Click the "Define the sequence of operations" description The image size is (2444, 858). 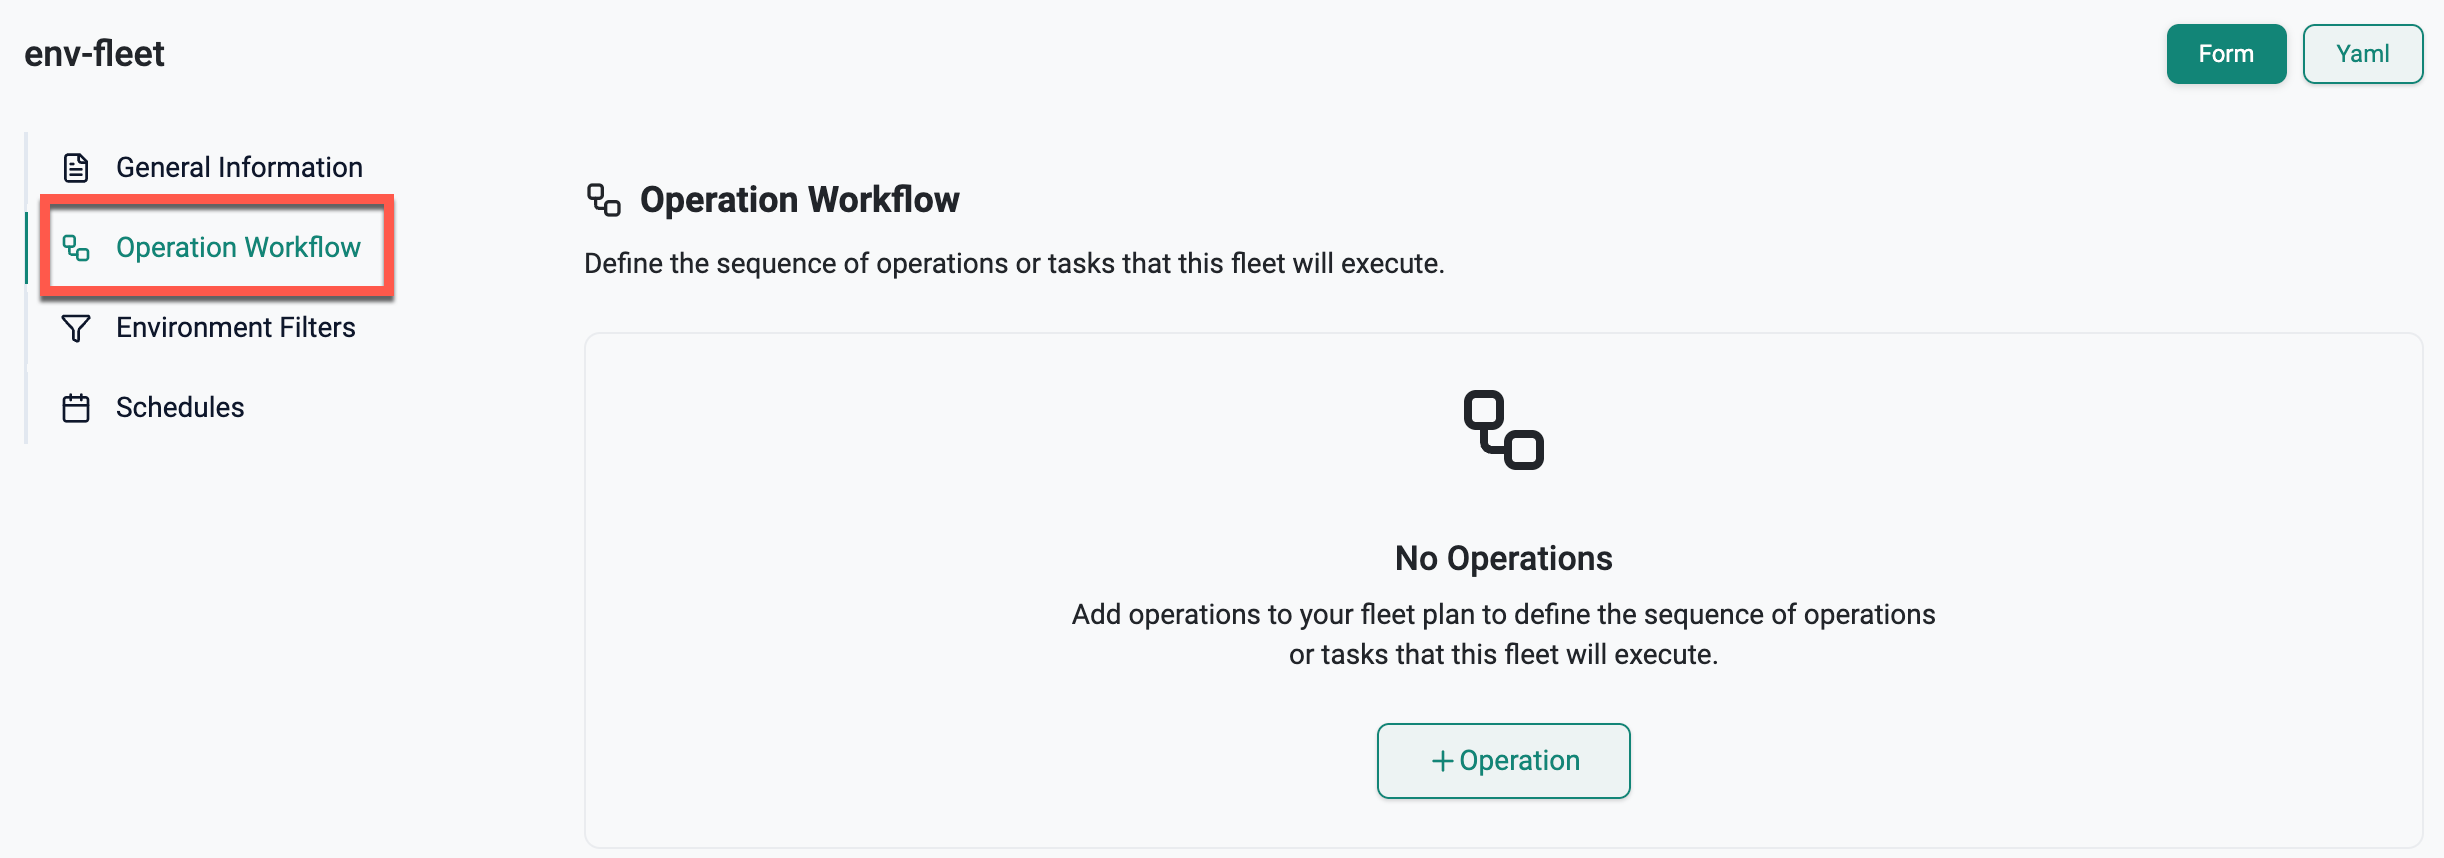1014,264
